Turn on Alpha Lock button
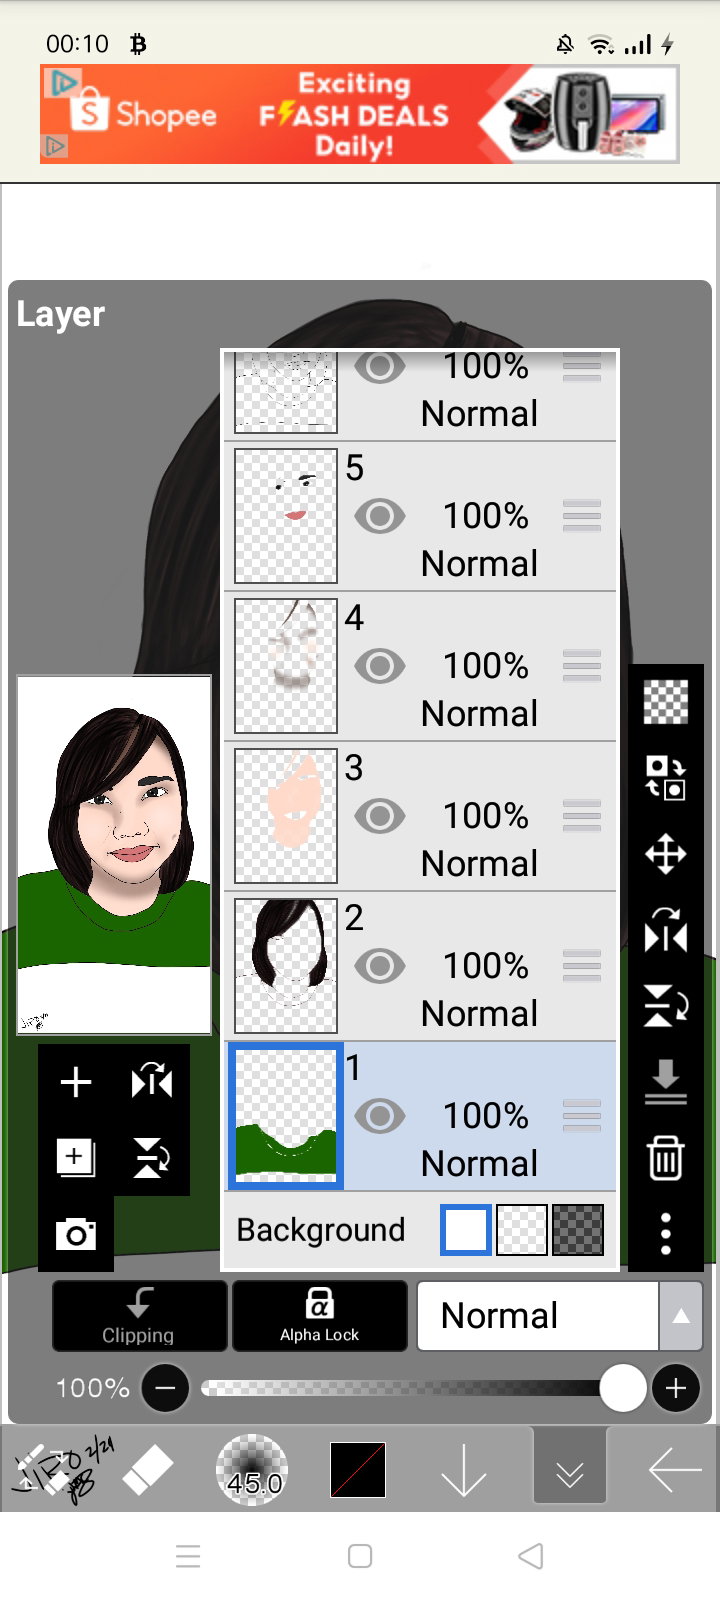720x1600 pixels. [319, 1316]
